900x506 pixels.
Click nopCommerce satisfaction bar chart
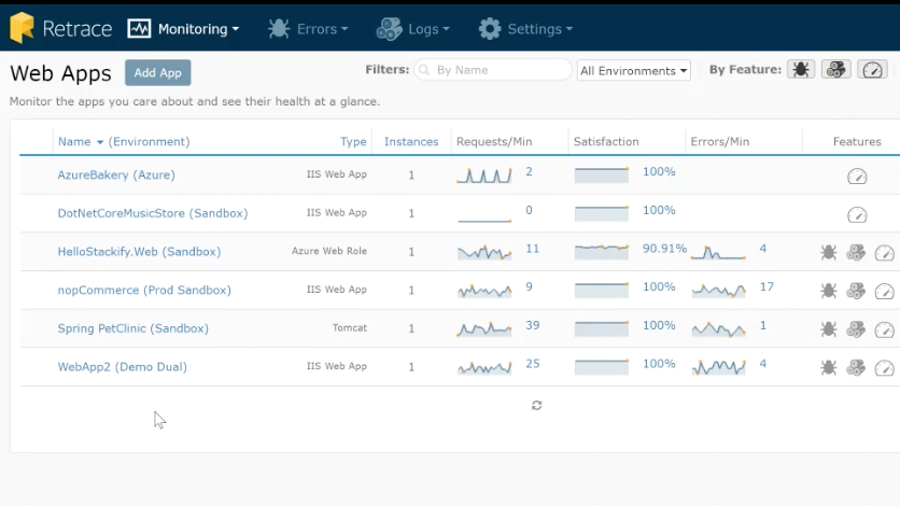[602, 290]
